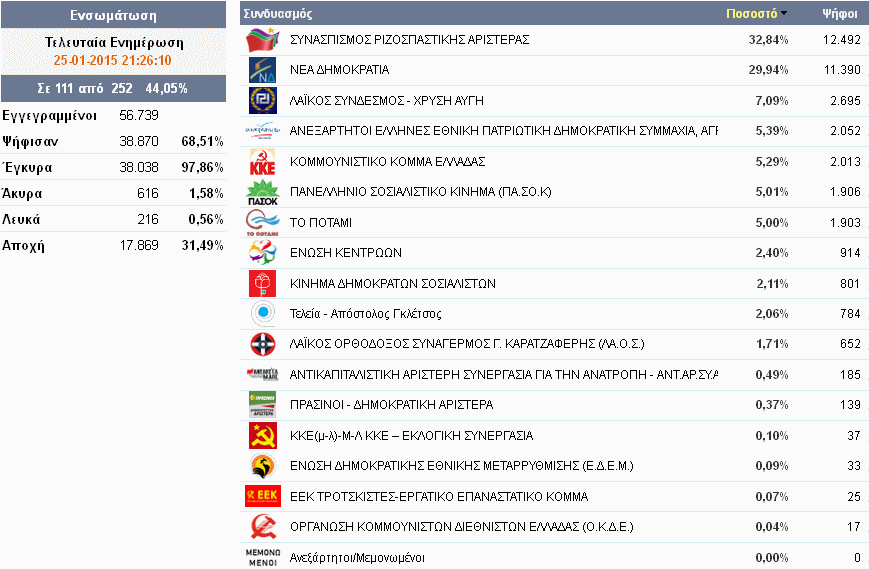Select the Golden Dawn meander logo

click(x=260, y=101)
